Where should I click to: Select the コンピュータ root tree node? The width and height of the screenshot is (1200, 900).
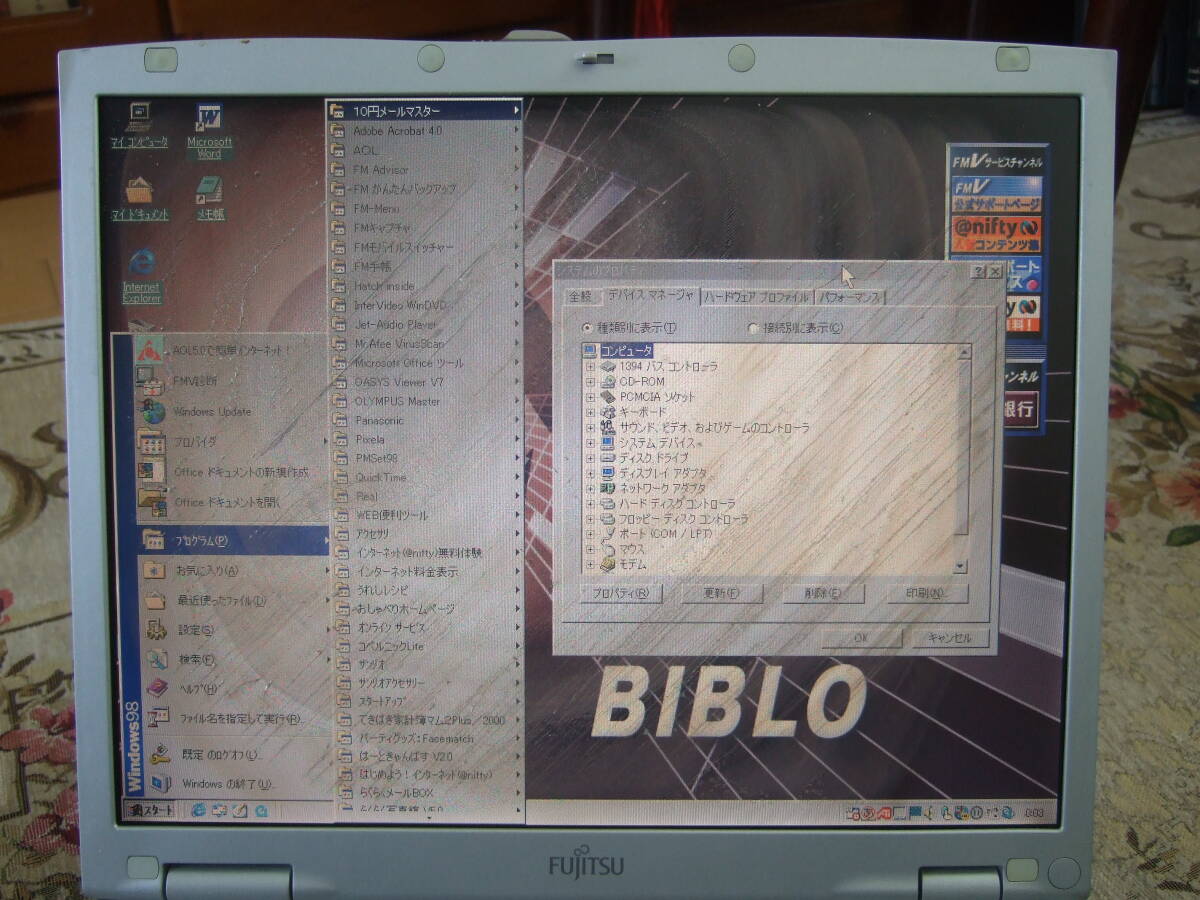pyautogui.click(x=625, y=351)
